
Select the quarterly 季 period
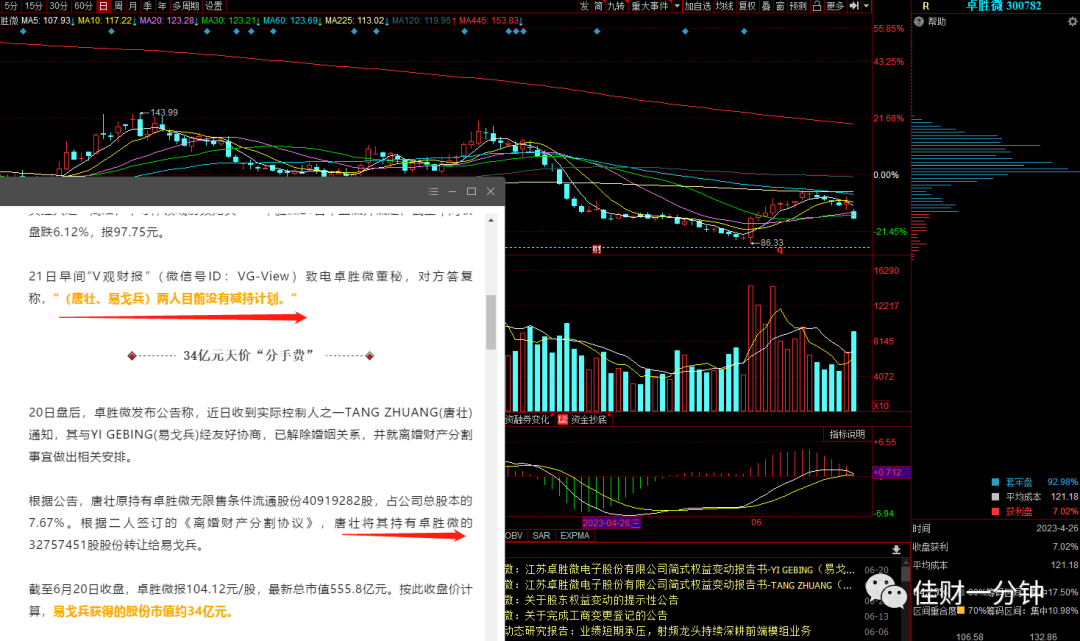[x=147, y=6]
